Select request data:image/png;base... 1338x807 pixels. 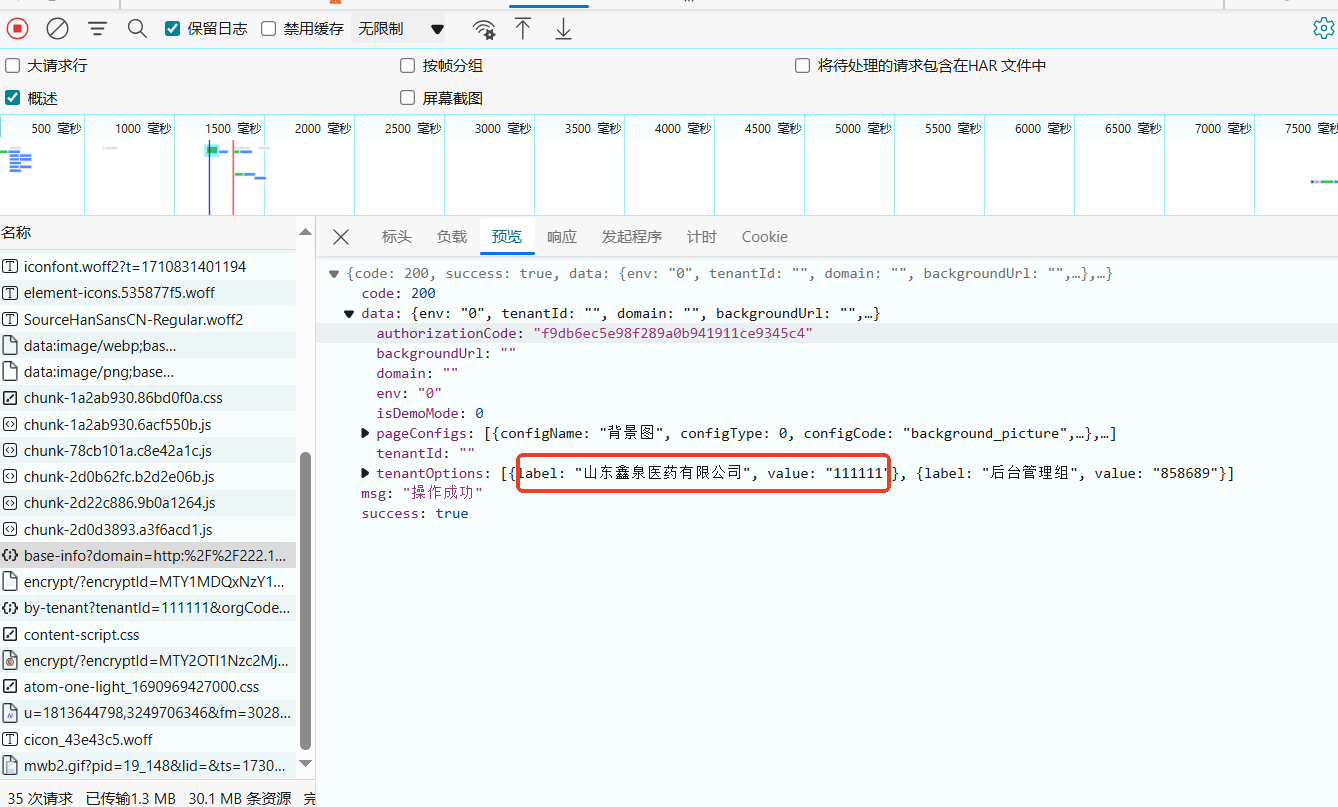(x=148, y=371)
